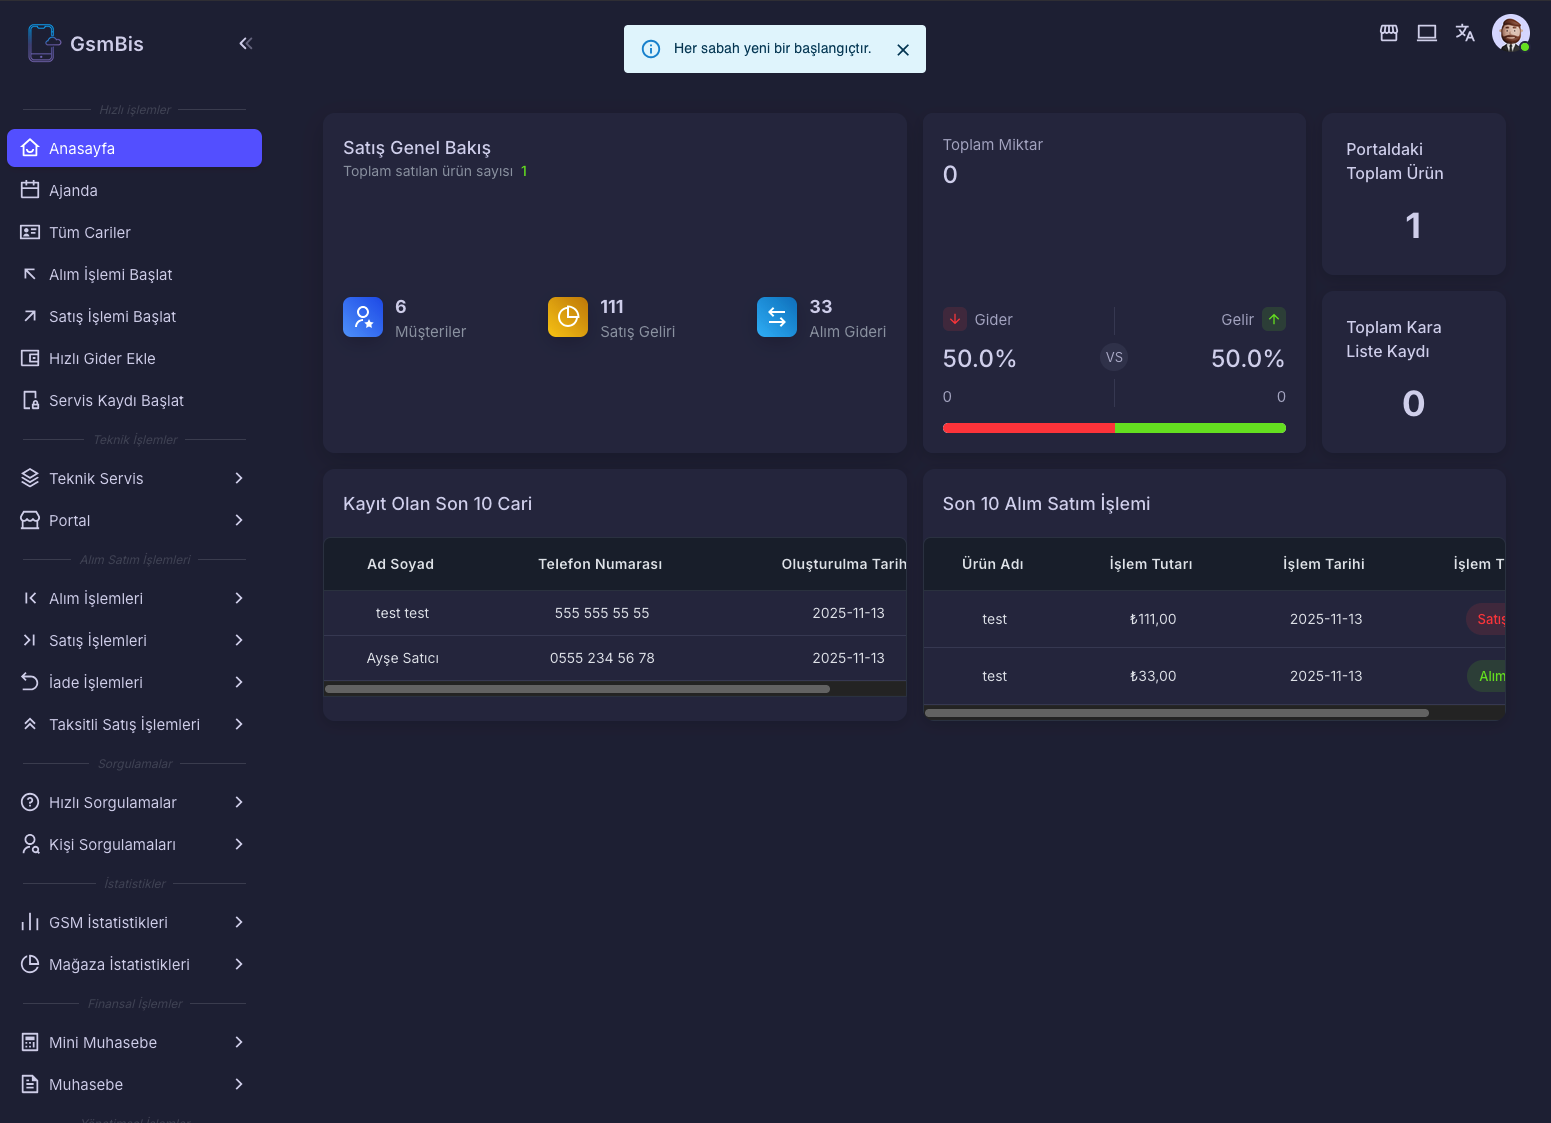The width and height of the screenshot is (1551, 1123).
Task: Click the laptop/screen icon near the avatar
Action: point(1427,33)
